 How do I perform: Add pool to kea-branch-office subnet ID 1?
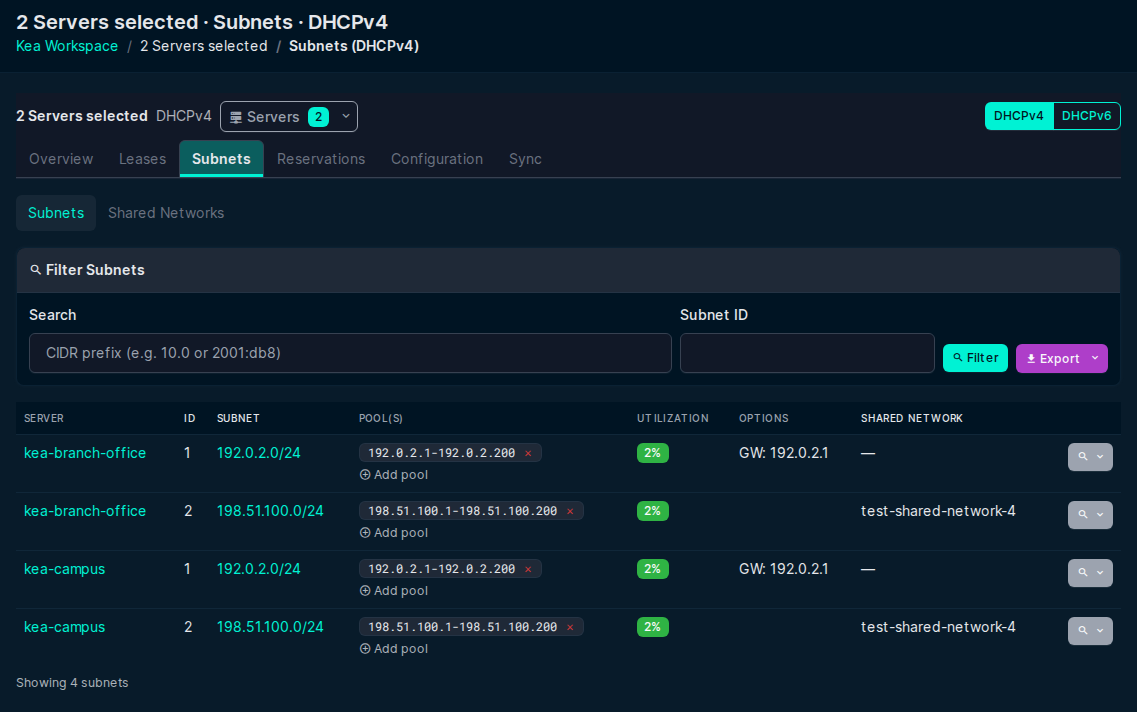click(x=394, y=475)
